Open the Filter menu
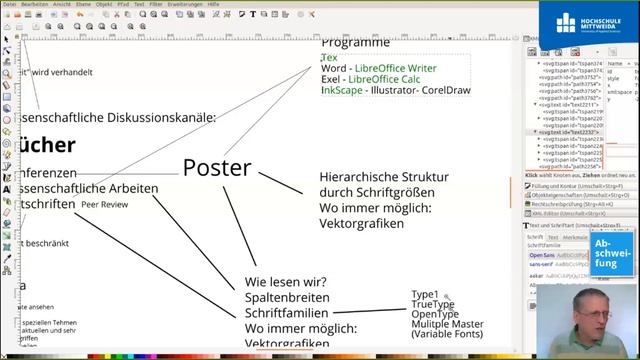Viewport: 640px width, 360px height. click(156, 4)
